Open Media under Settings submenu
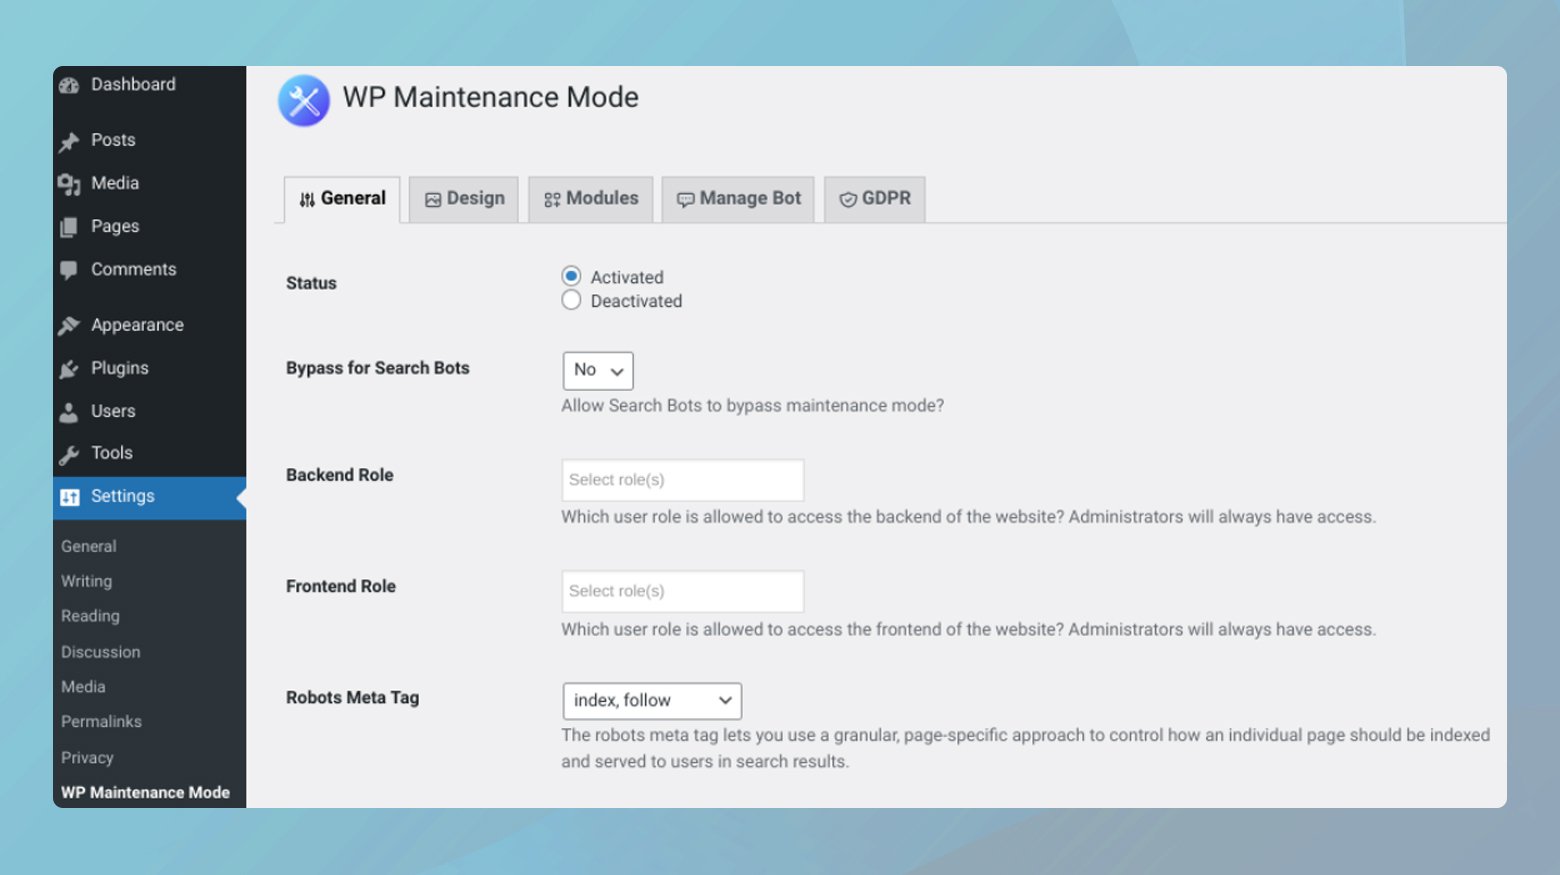The image size is (1560, 875). click(83, 687)
